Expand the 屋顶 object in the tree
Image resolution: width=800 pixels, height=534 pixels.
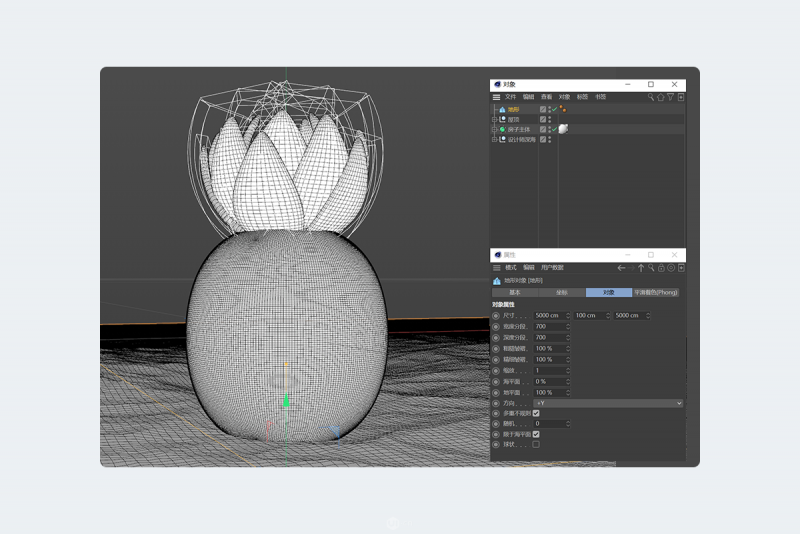click(495, 119)
